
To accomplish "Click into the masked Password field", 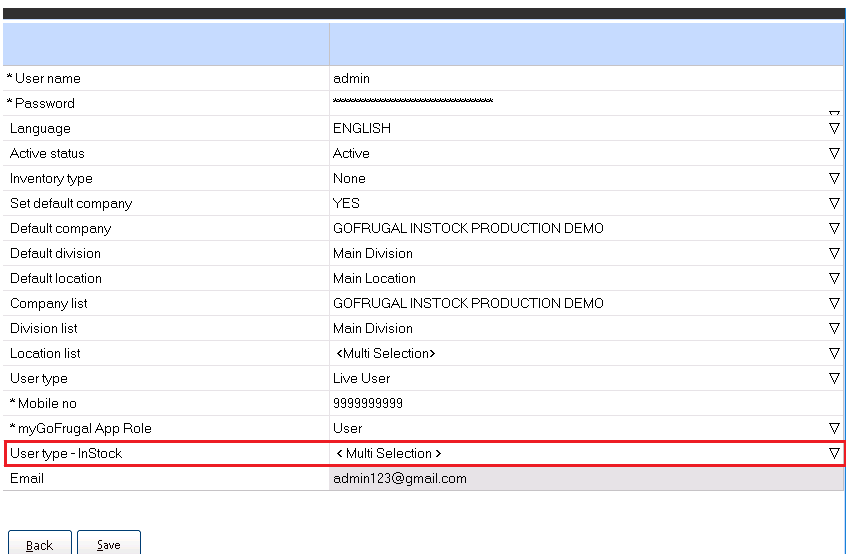I will point(586,103).
